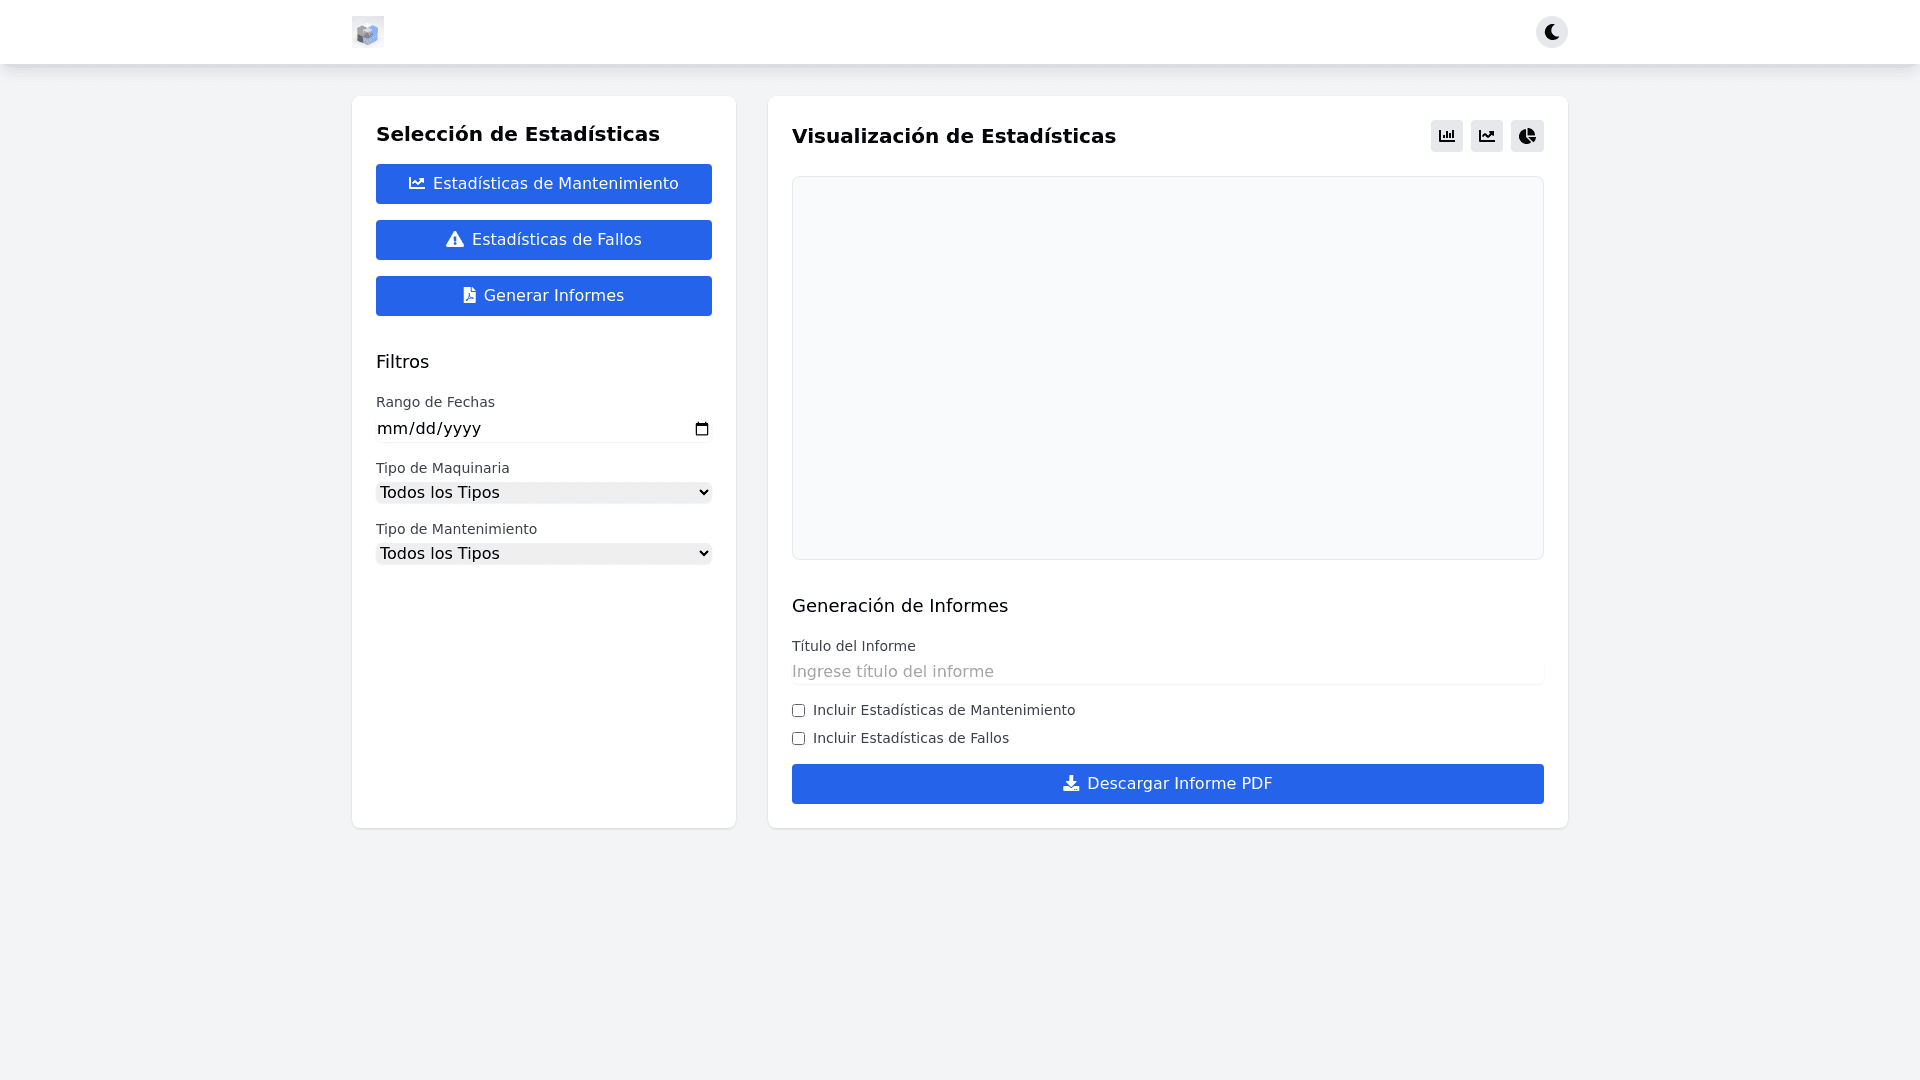Image resolution: width=1920 pixels, height=1080 pixels.
Task: Click the warning icon on Estadísticas de Fallos
Action: 455,240
